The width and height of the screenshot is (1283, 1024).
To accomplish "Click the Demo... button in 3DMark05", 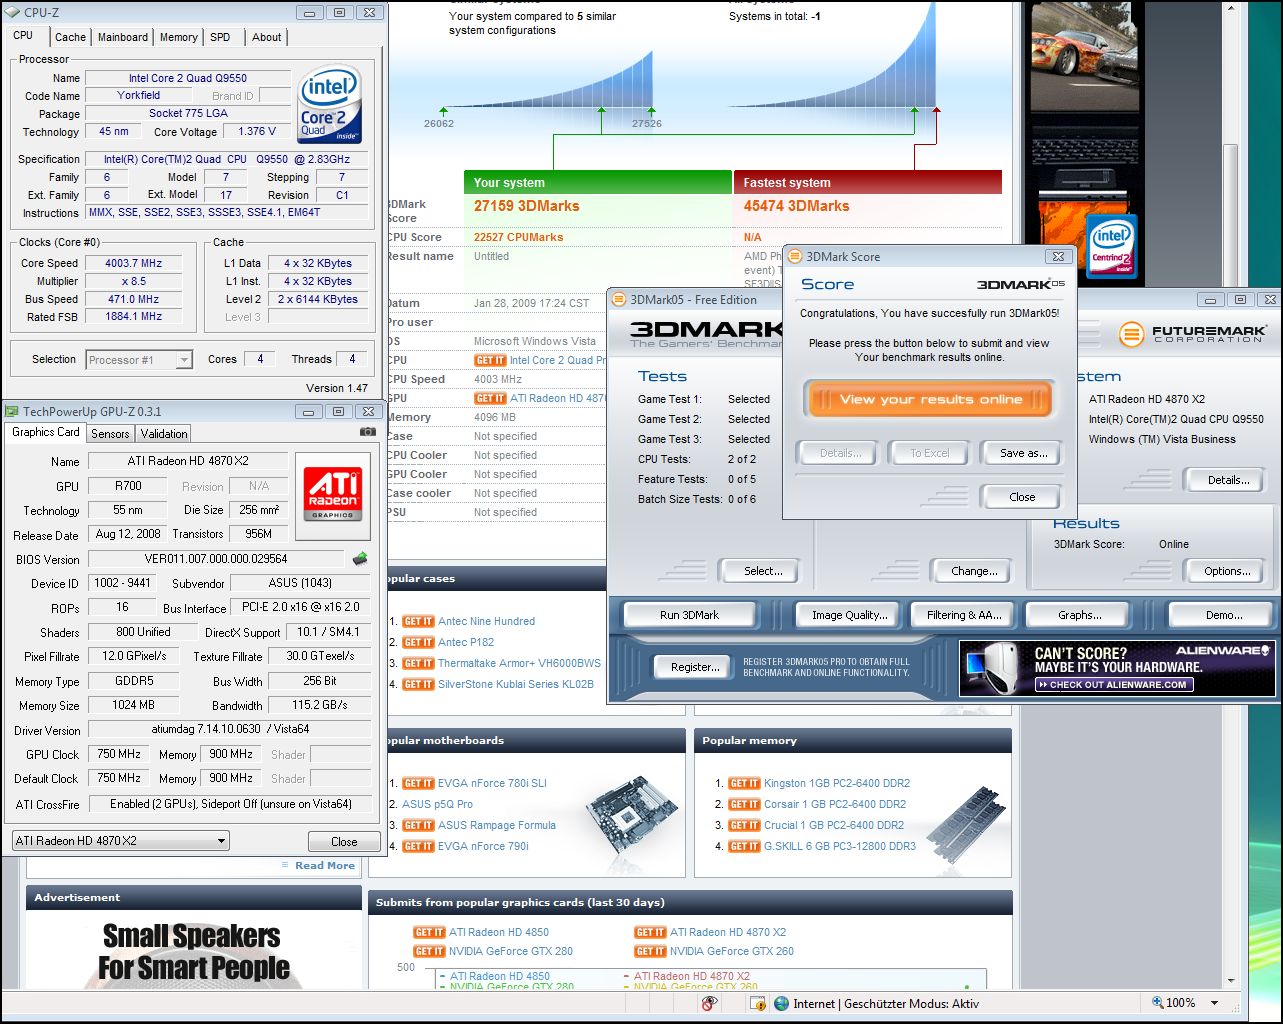I will point(1223,615).
